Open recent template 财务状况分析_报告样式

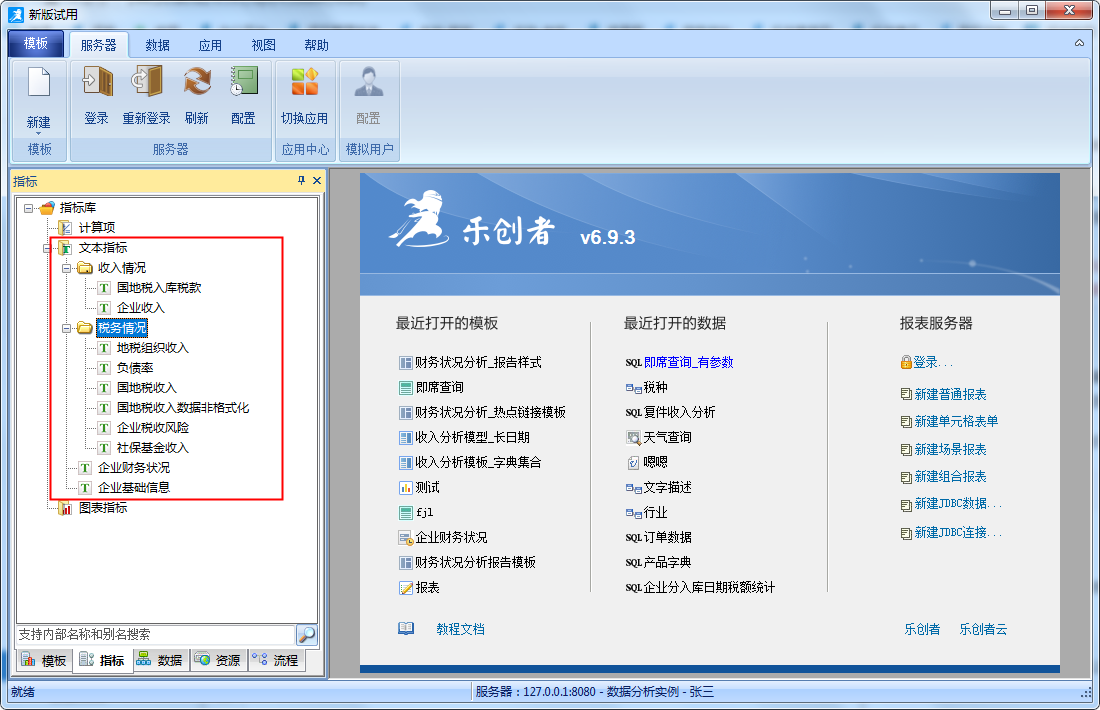tap(477, 363)
